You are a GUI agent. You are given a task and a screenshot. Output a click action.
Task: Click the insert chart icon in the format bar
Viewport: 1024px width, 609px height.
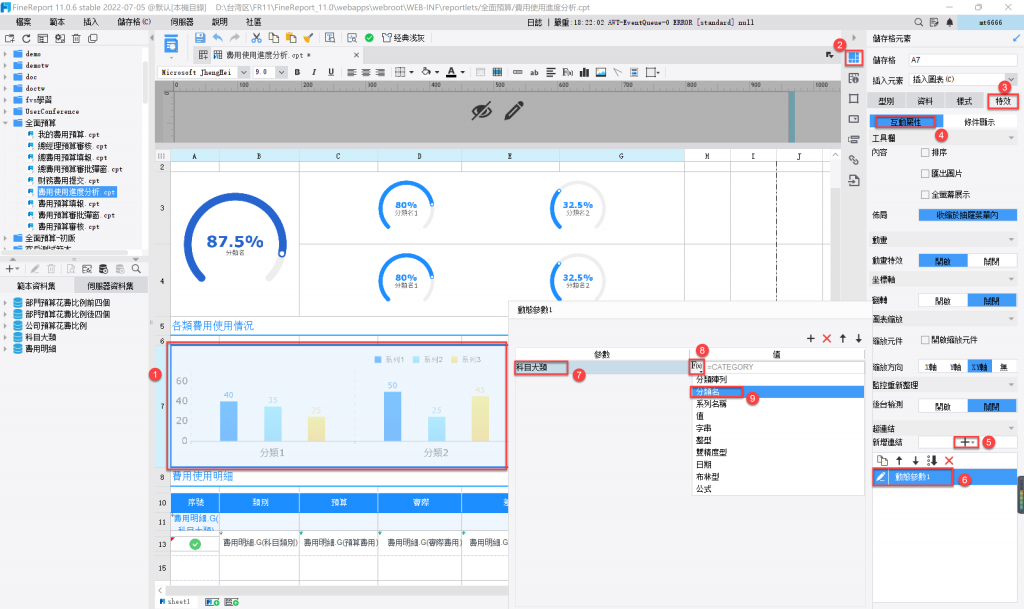click(586, 72)
